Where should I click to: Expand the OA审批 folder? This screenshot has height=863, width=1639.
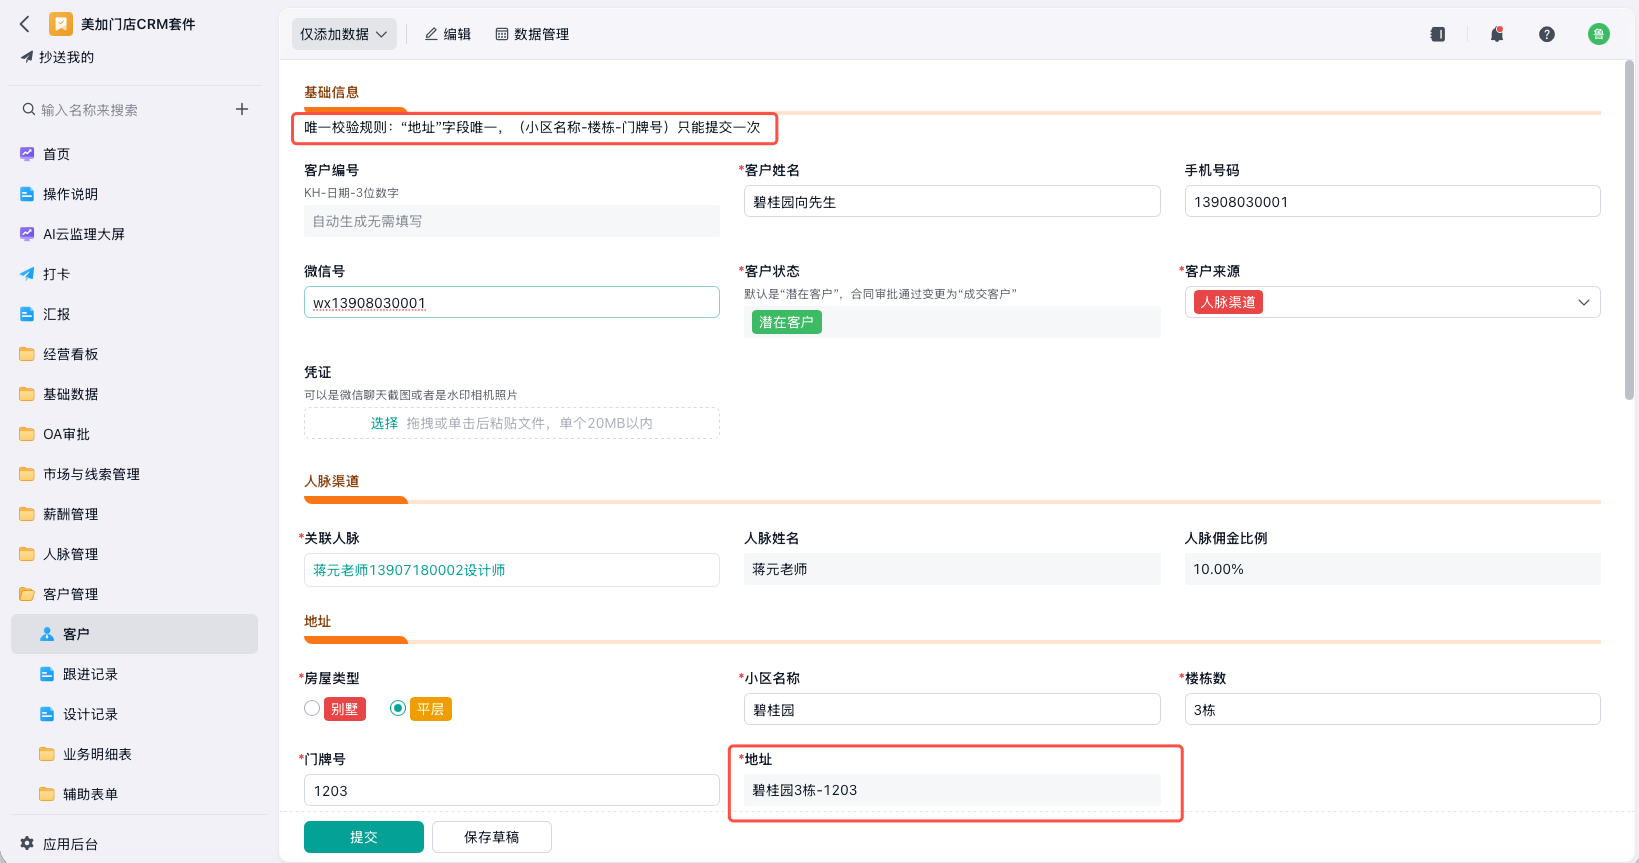pos(134,434)
